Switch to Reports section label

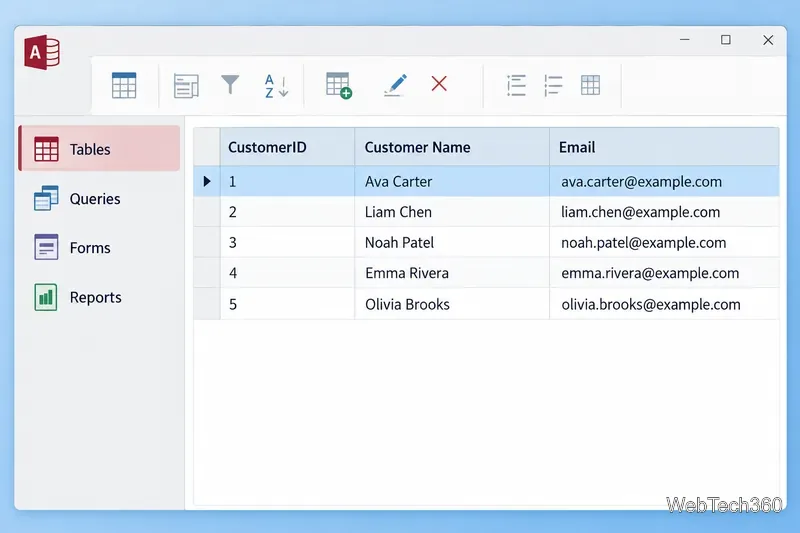click(x=95, y=297)
